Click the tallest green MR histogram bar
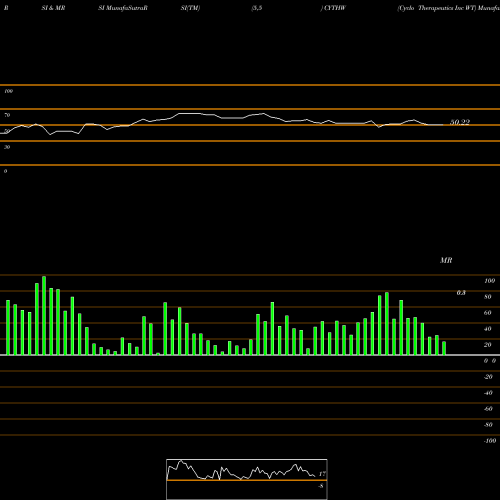500x500 pixels. tap(44, 315)
